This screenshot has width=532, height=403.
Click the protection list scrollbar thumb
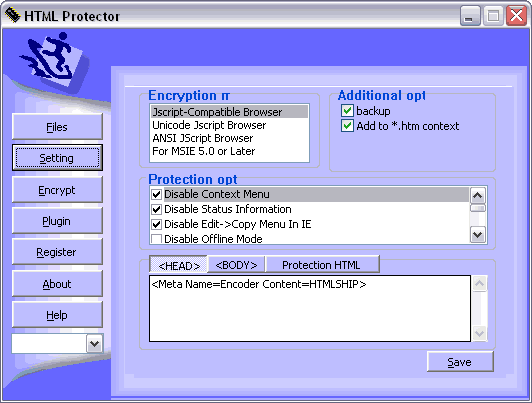point(478,208)
